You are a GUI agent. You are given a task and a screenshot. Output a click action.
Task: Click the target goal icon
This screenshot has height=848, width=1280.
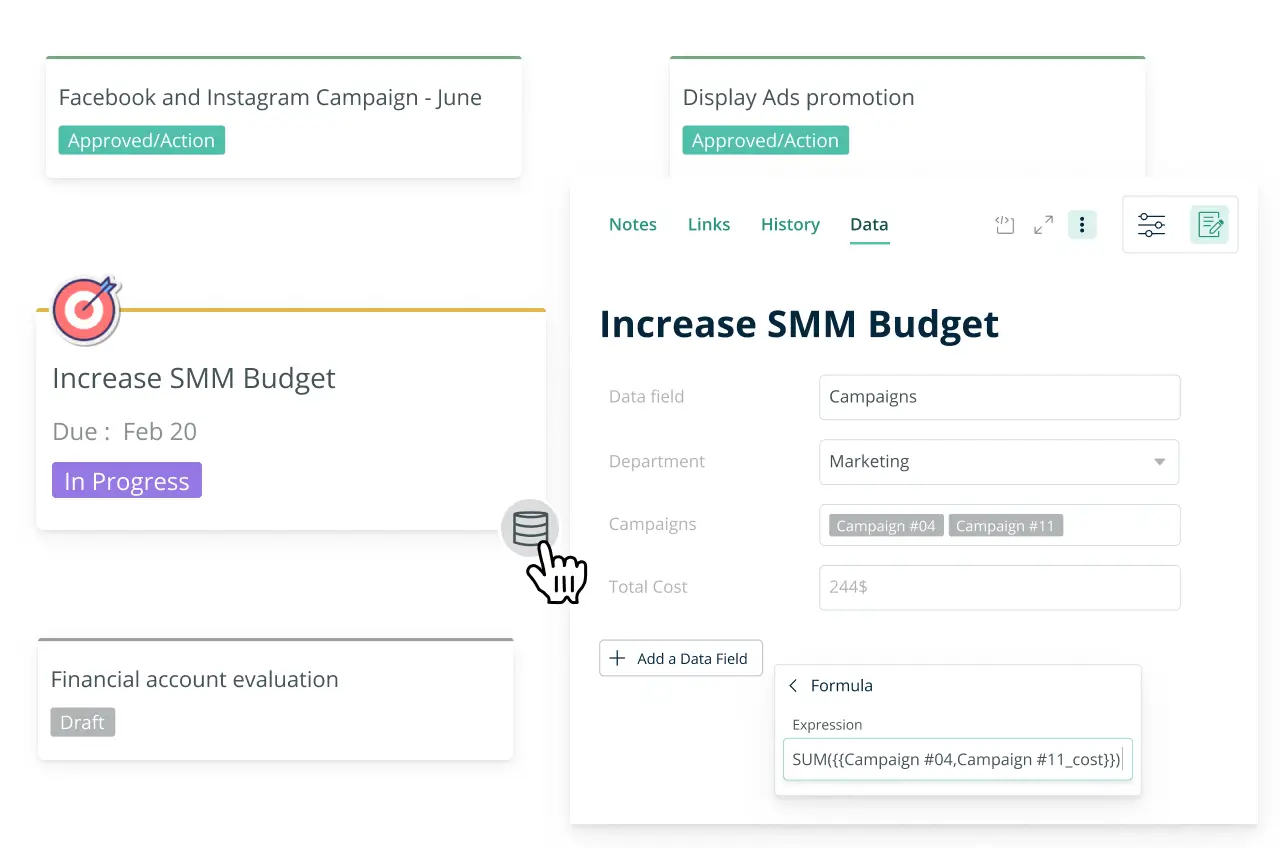pyautogui.click(x=86, y=310)
